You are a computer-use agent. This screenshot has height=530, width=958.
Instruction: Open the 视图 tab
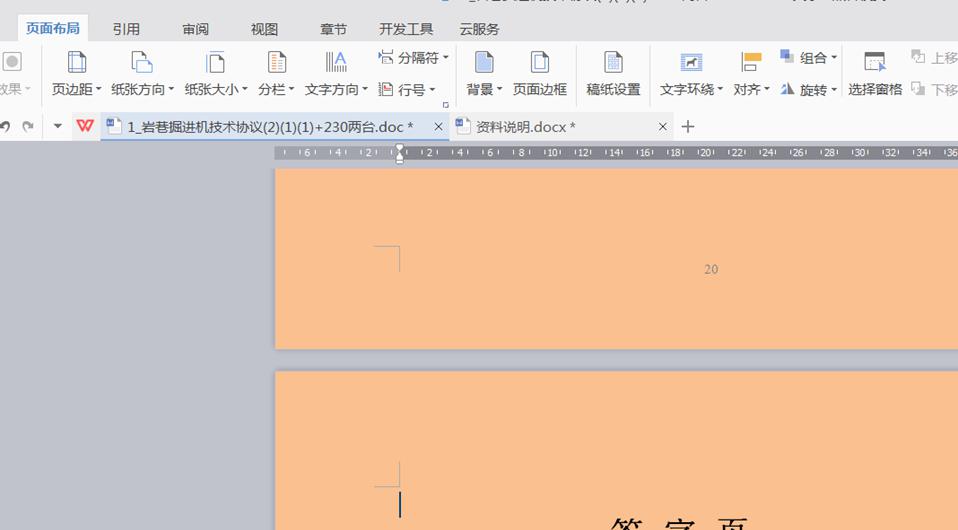pyautogui.click(x=265, y=29)
